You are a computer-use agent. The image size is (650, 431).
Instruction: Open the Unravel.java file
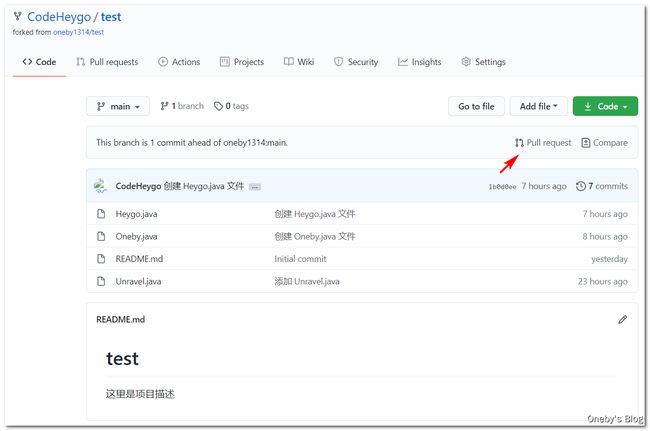coord(138,281)
